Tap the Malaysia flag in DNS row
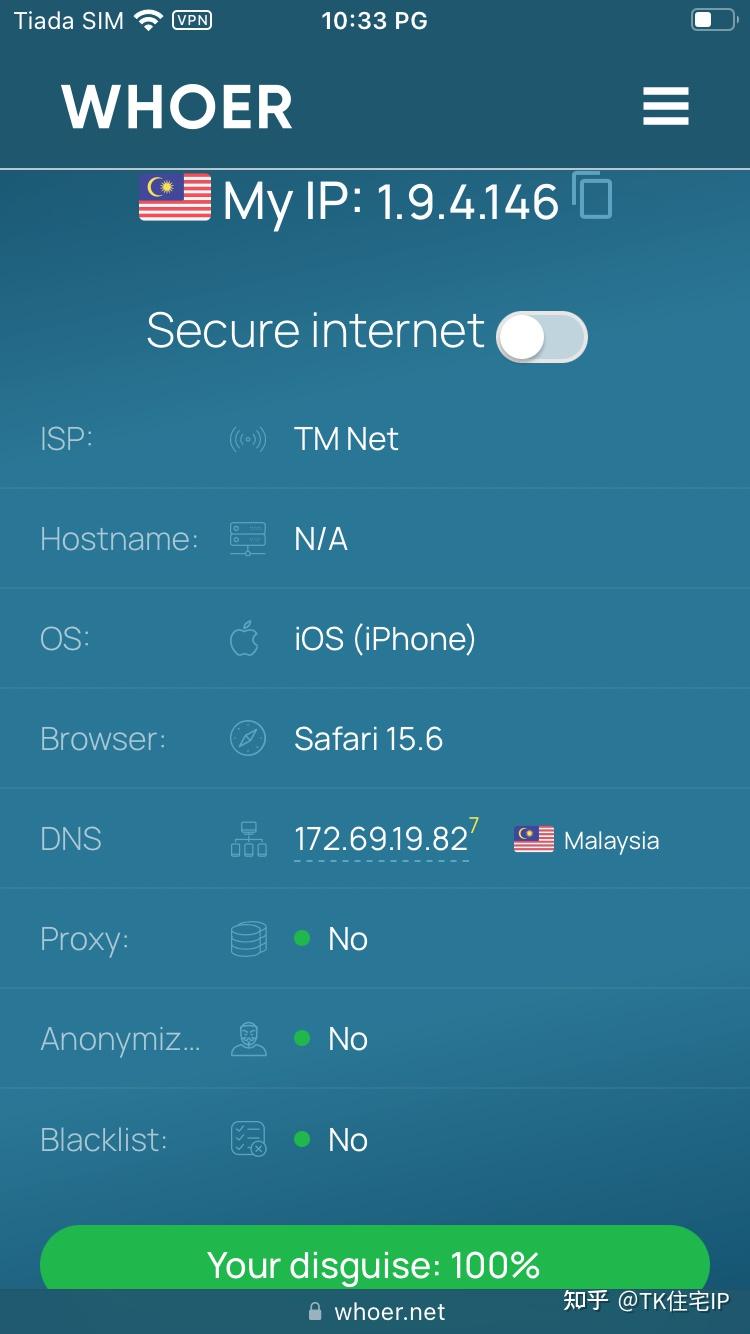Viewport: 750px width, 1334px height. 534,840
